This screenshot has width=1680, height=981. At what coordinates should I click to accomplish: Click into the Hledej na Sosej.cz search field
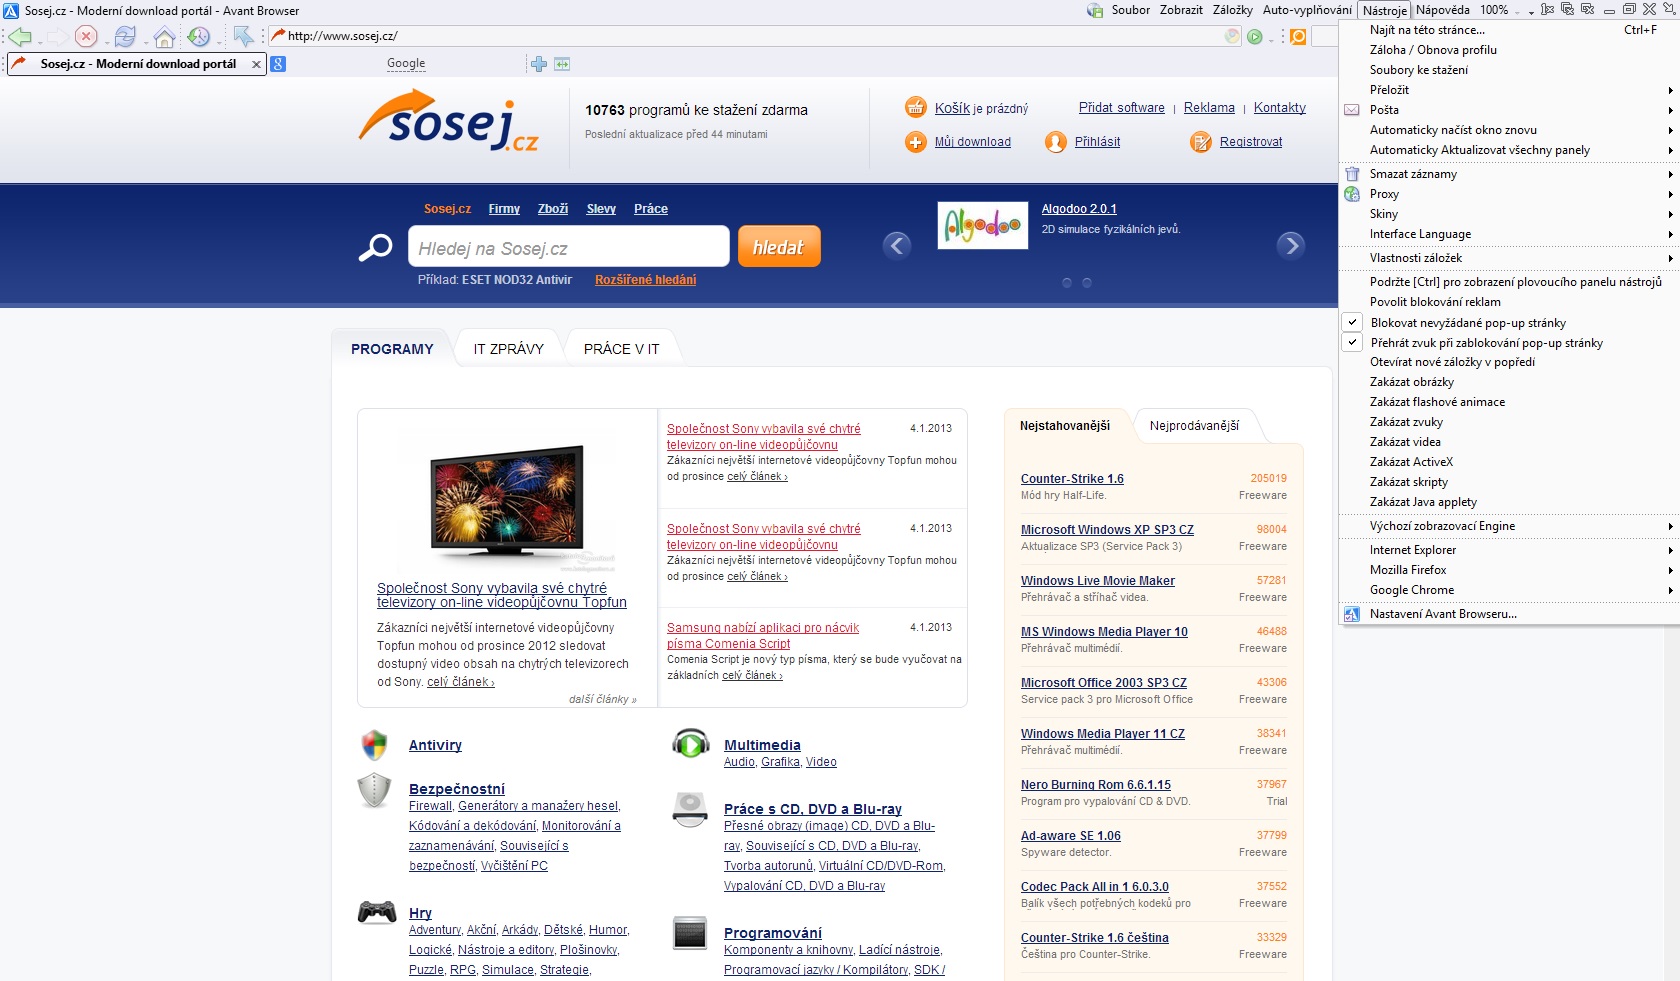569,247
